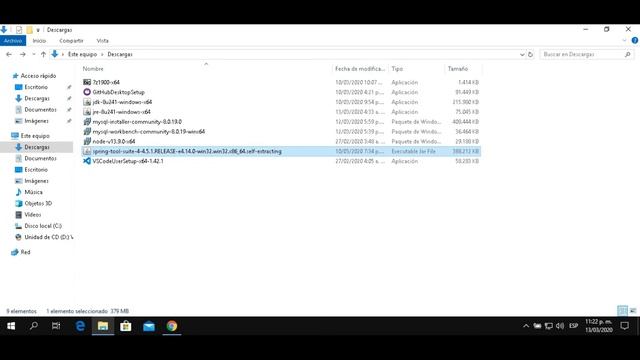Click 'Este equipo' in the address bar
Viewport: 640px width, 360px height.
[82, 54]
